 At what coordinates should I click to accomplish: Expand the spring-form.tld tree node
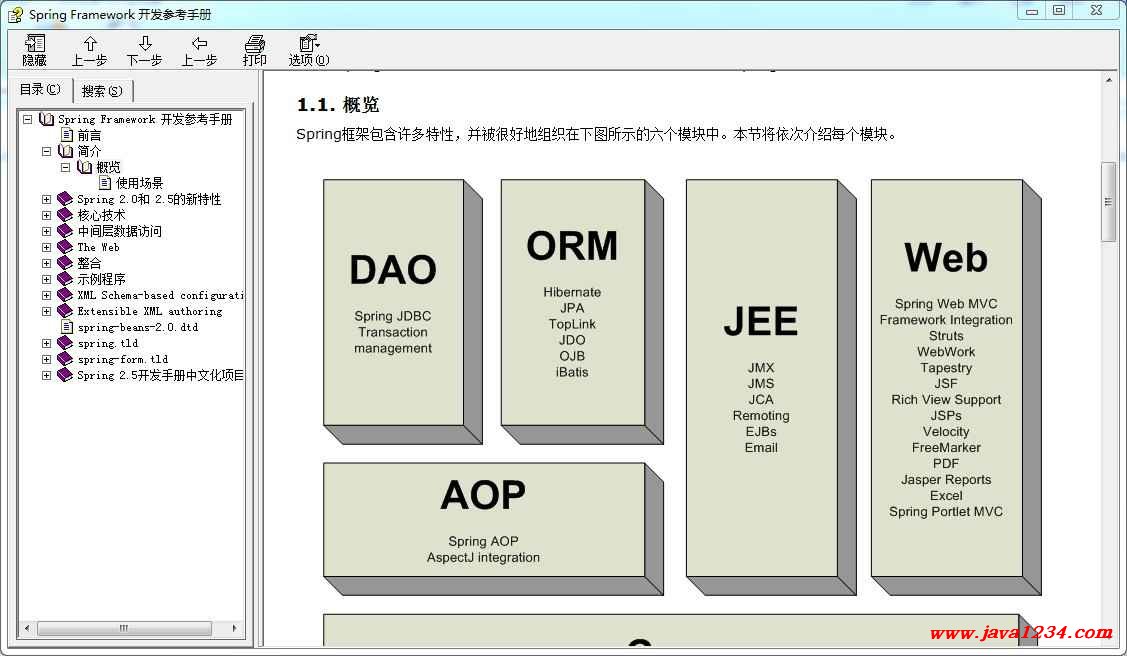[x=47, y=359]
